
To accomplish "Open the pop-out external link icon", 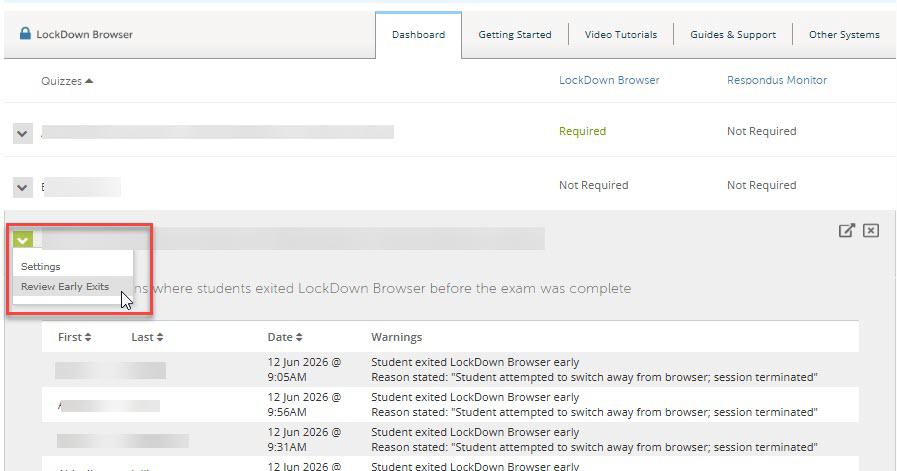I will (847, 230).
